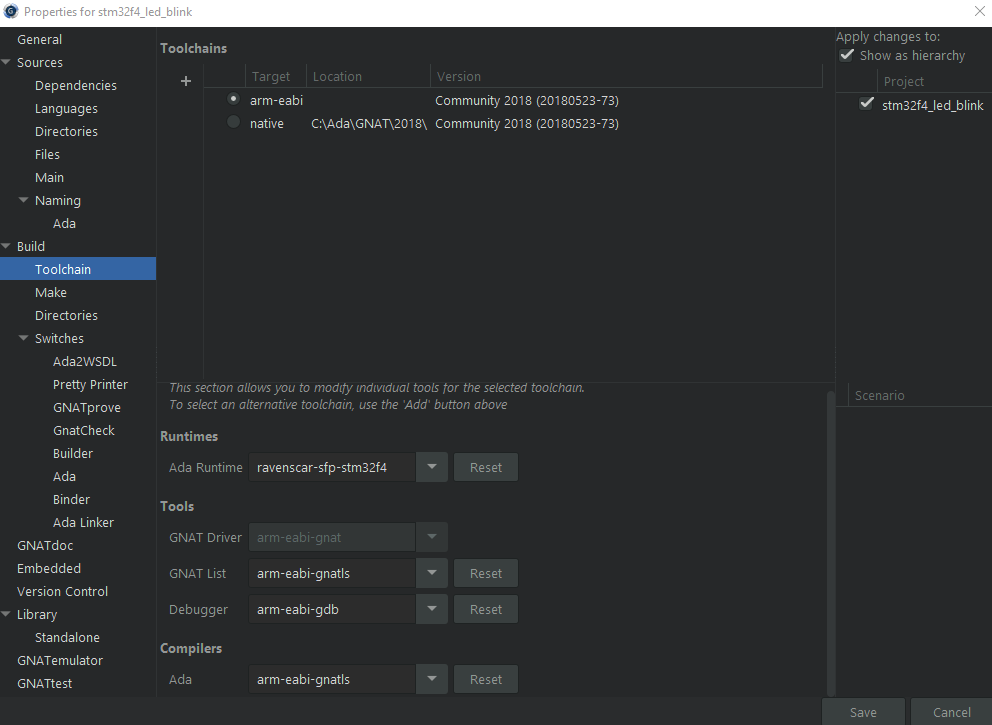992x725 pixels.
Task: Collapse the Sources tree section
Action: pyautogui.click(x=7, y=63)
